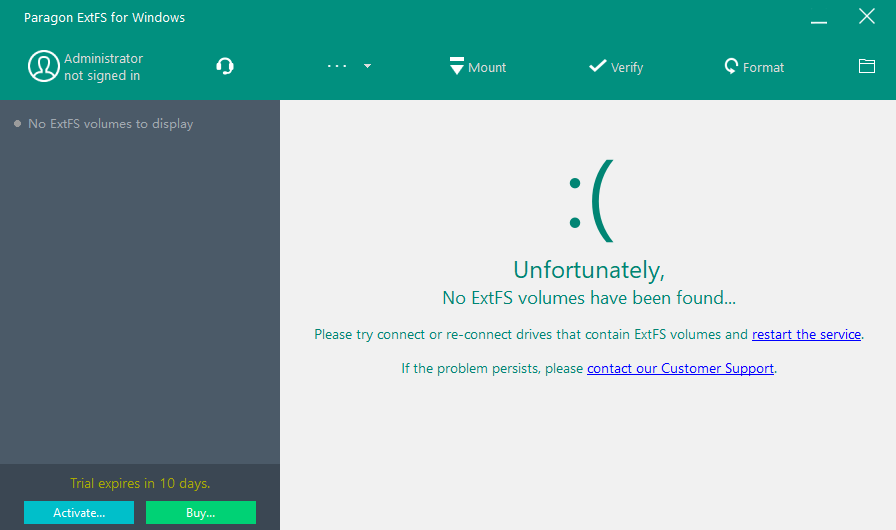Click the Administrator user avatar icon
This screenshot has height=530, width=896.
click(43, 66)
